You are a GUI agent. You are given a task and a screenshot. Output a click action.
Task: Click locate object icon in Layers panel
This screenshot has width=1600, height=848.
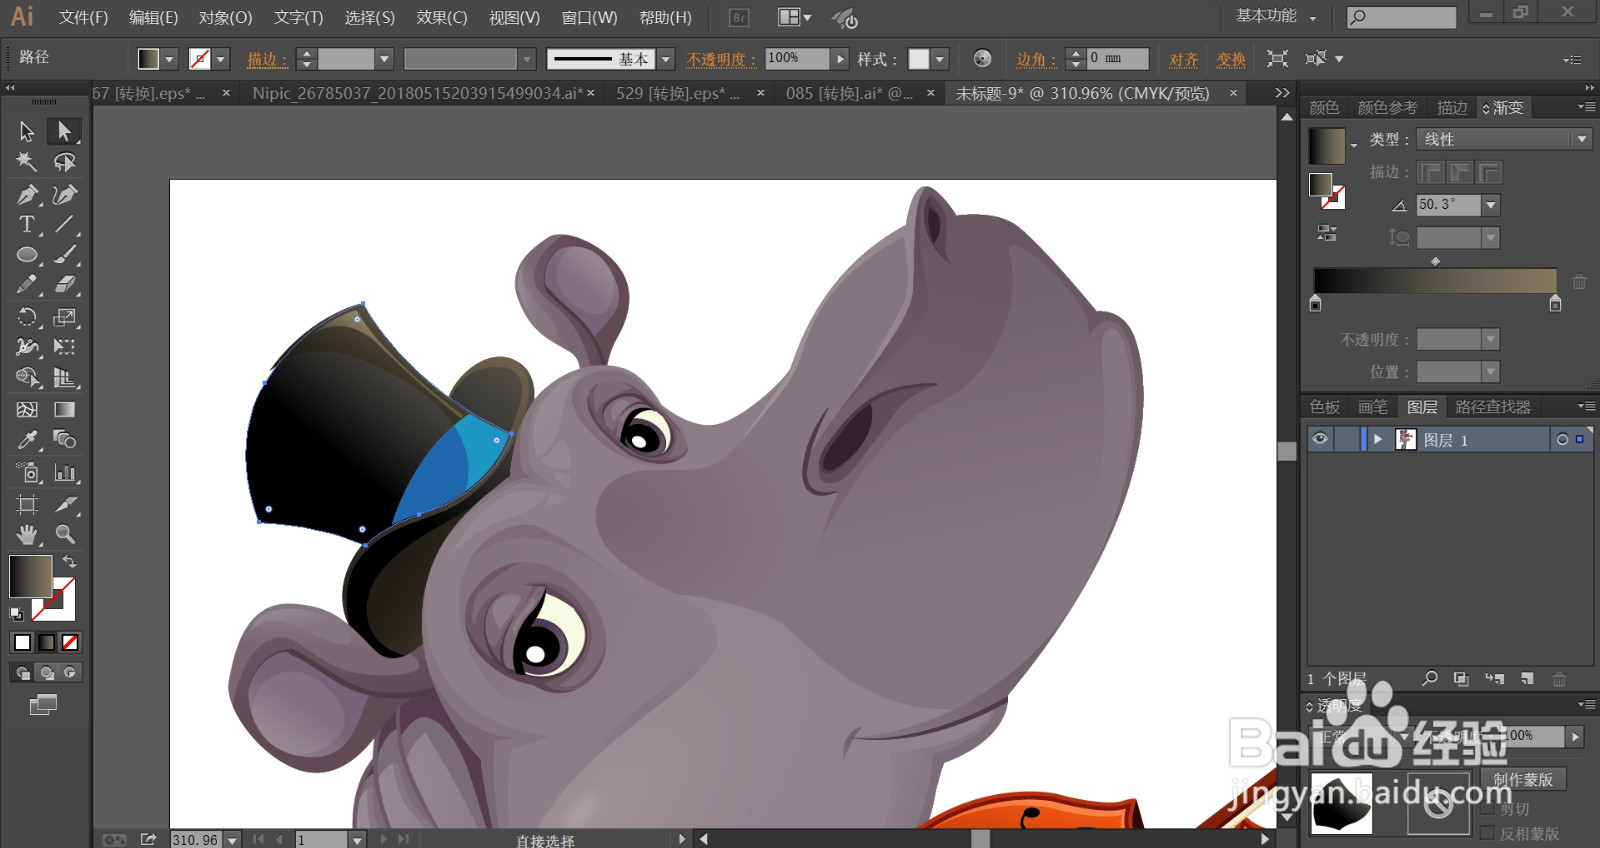[1430, 678]
